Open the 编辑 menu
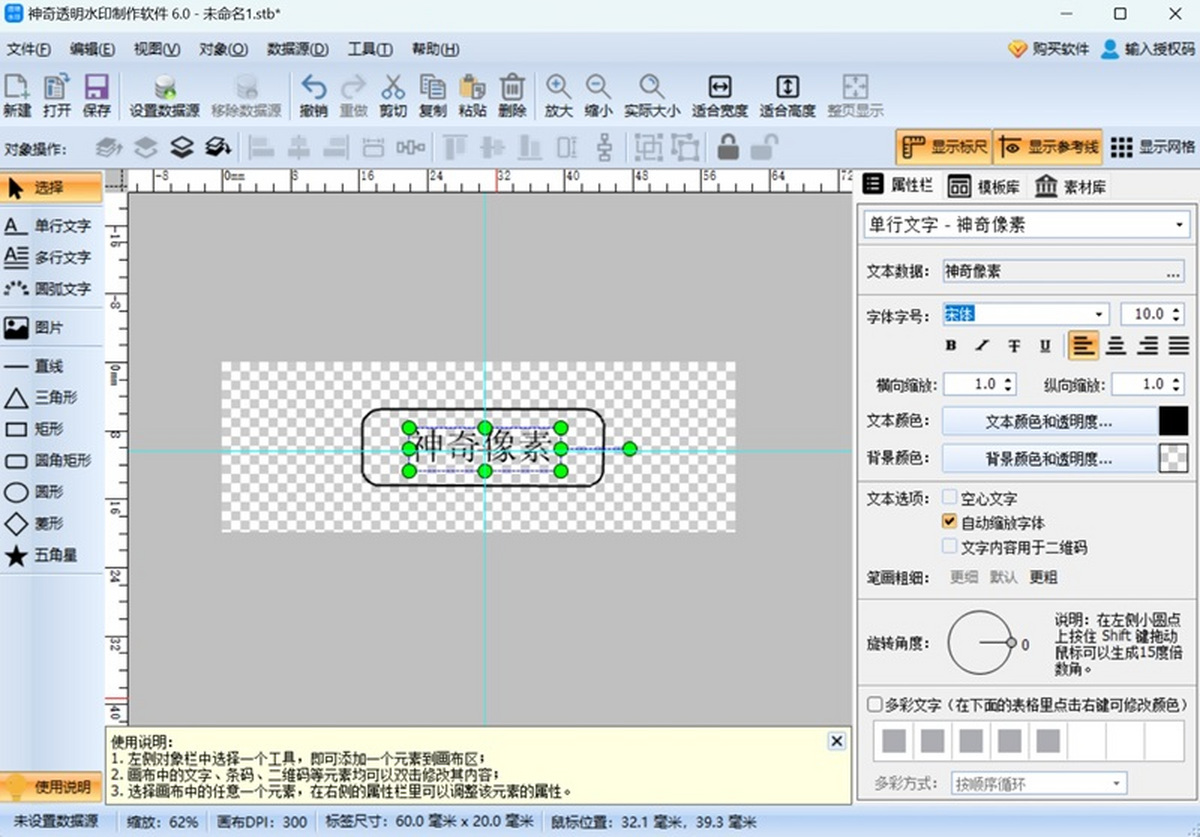The height and width of the screenshot is (837, 1200). [92, 49]
